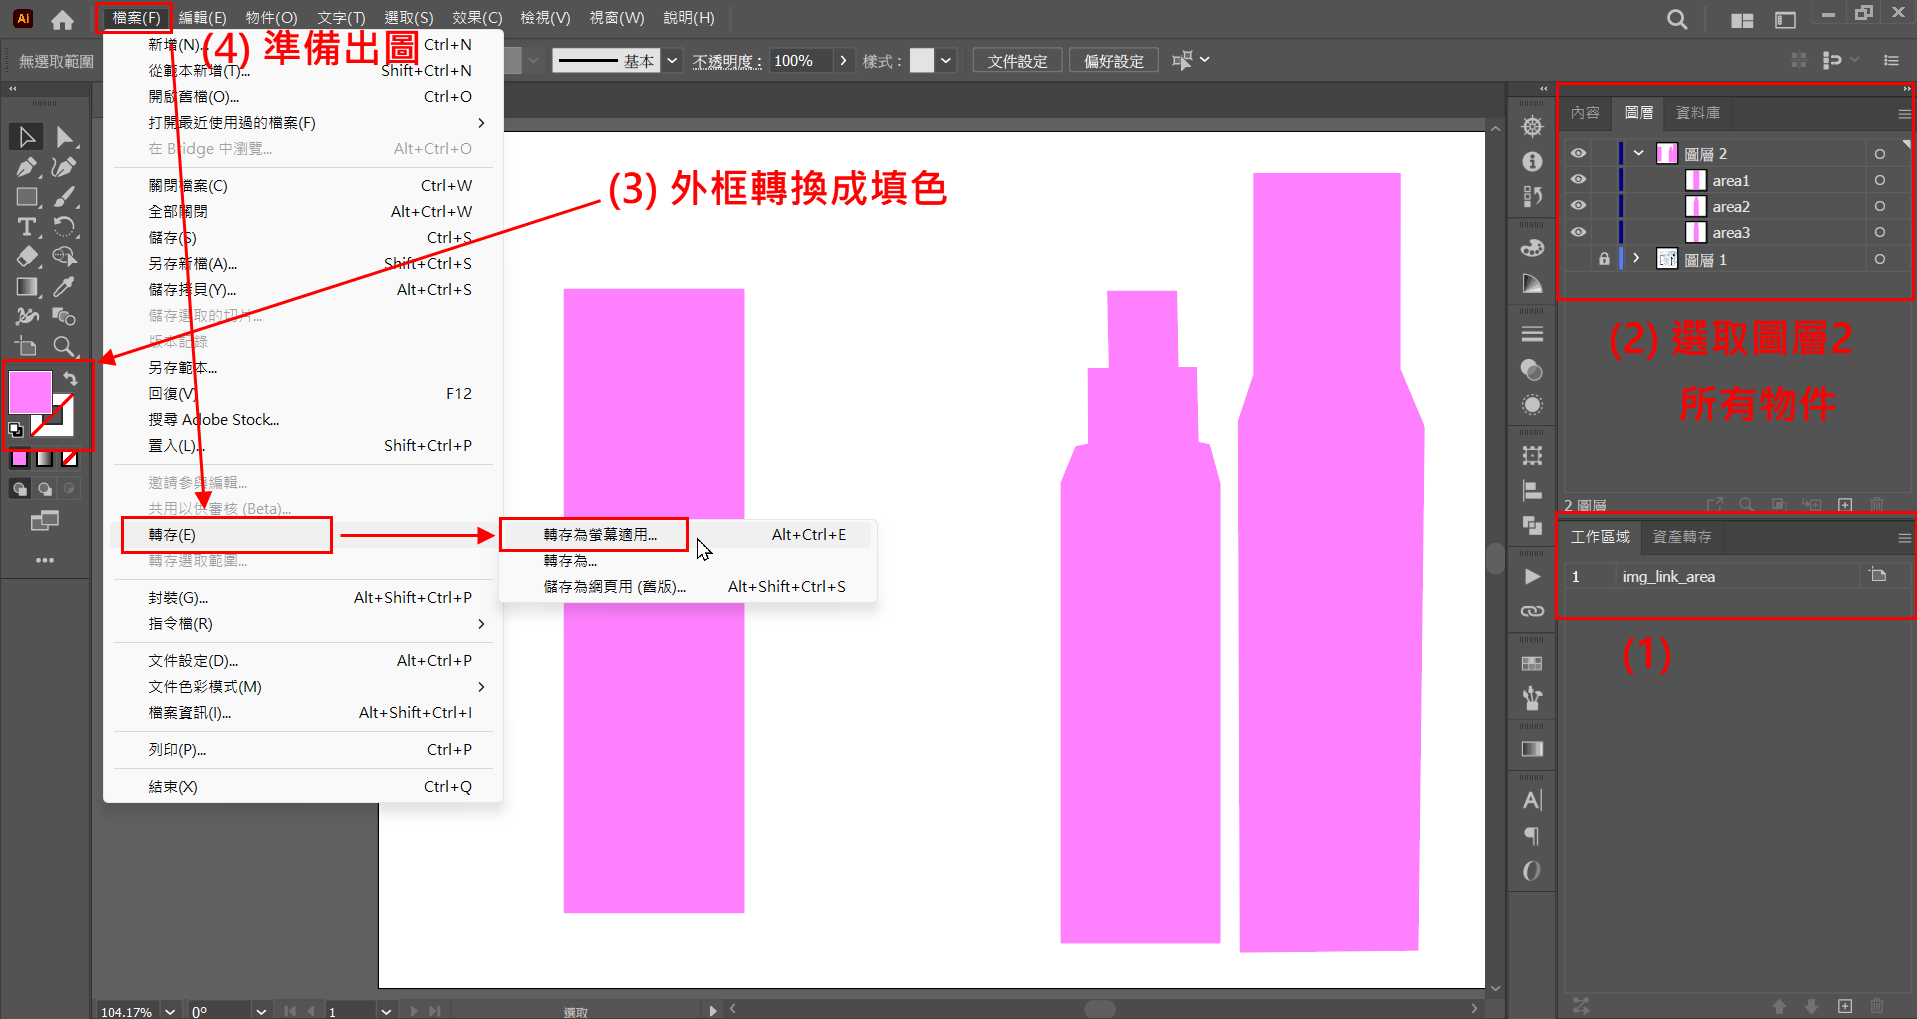
Task: Click the 文件設定 button
Action: (x=1017, y=61)
